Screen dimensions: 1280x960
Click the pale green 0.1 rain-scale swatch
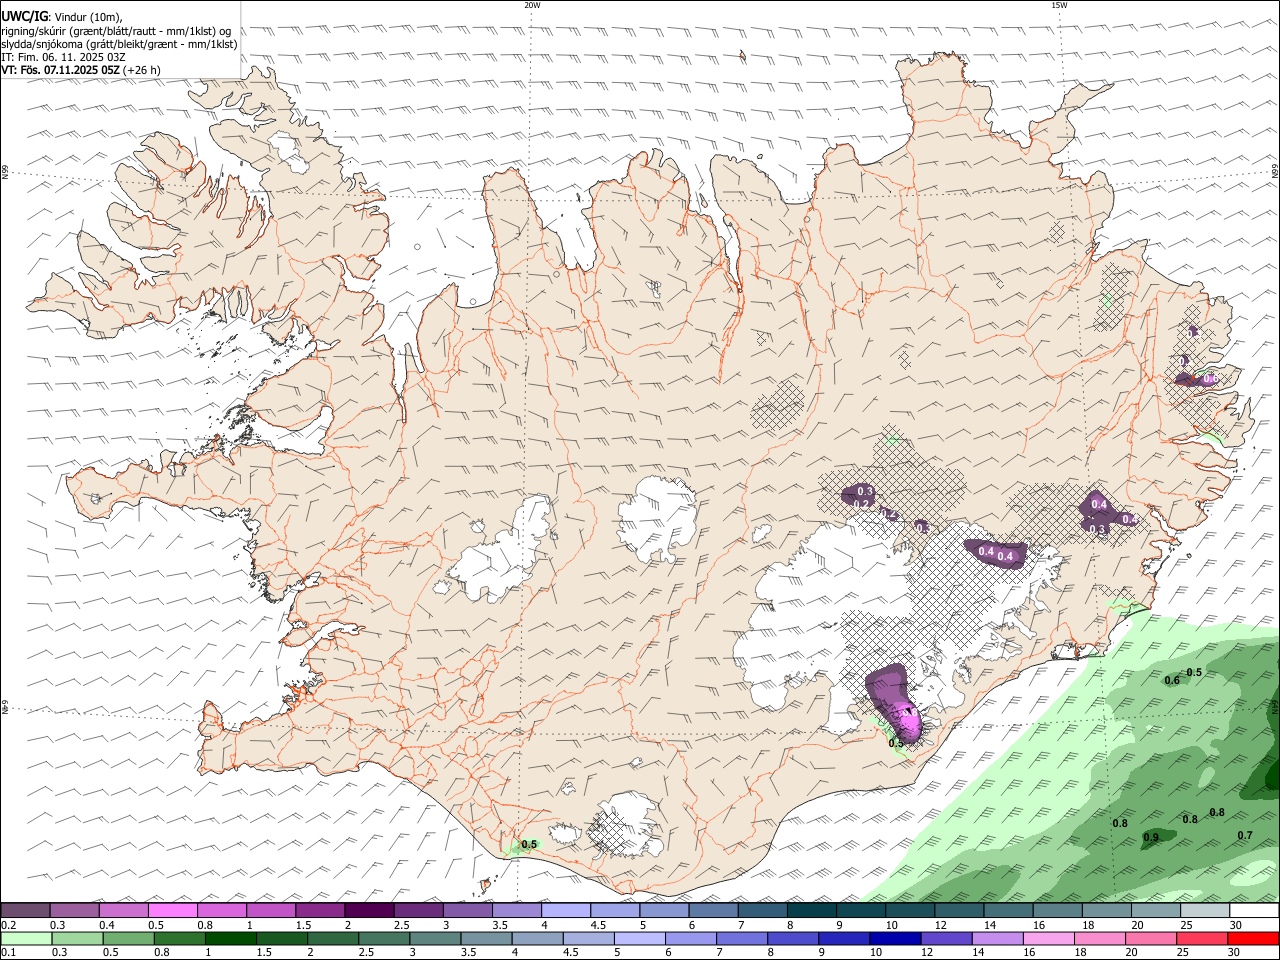click(26, 939)
